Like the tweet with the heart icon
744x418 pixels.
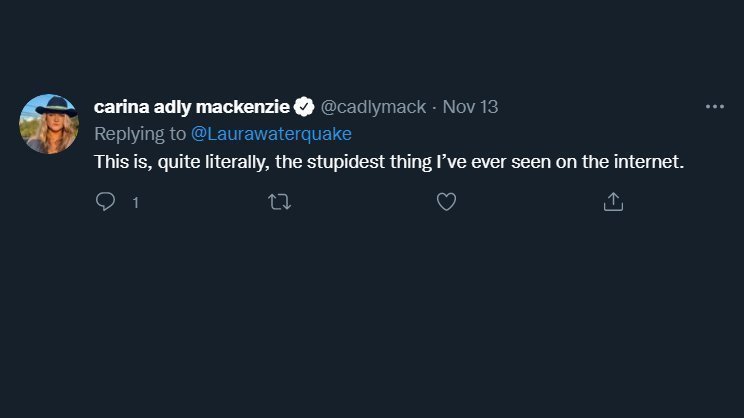click(x=447, y=202)
